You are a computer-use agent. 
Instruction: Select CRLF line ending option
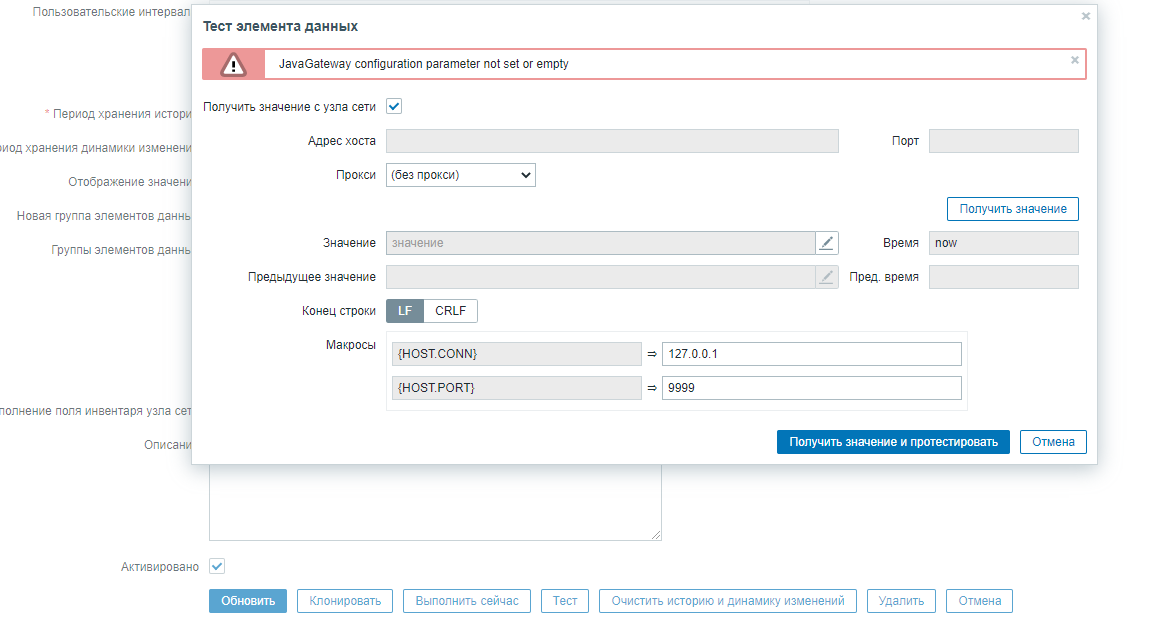451,311
